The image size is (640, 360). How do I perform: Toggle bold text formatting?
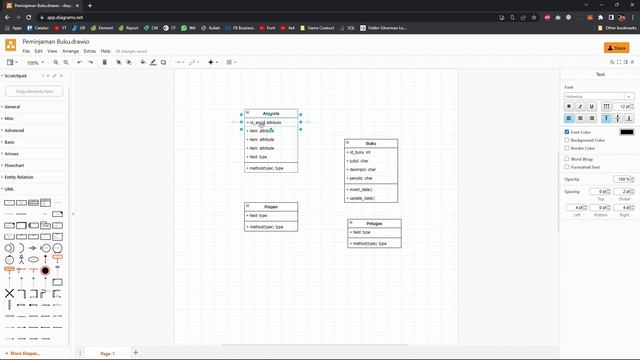(569, 107)
